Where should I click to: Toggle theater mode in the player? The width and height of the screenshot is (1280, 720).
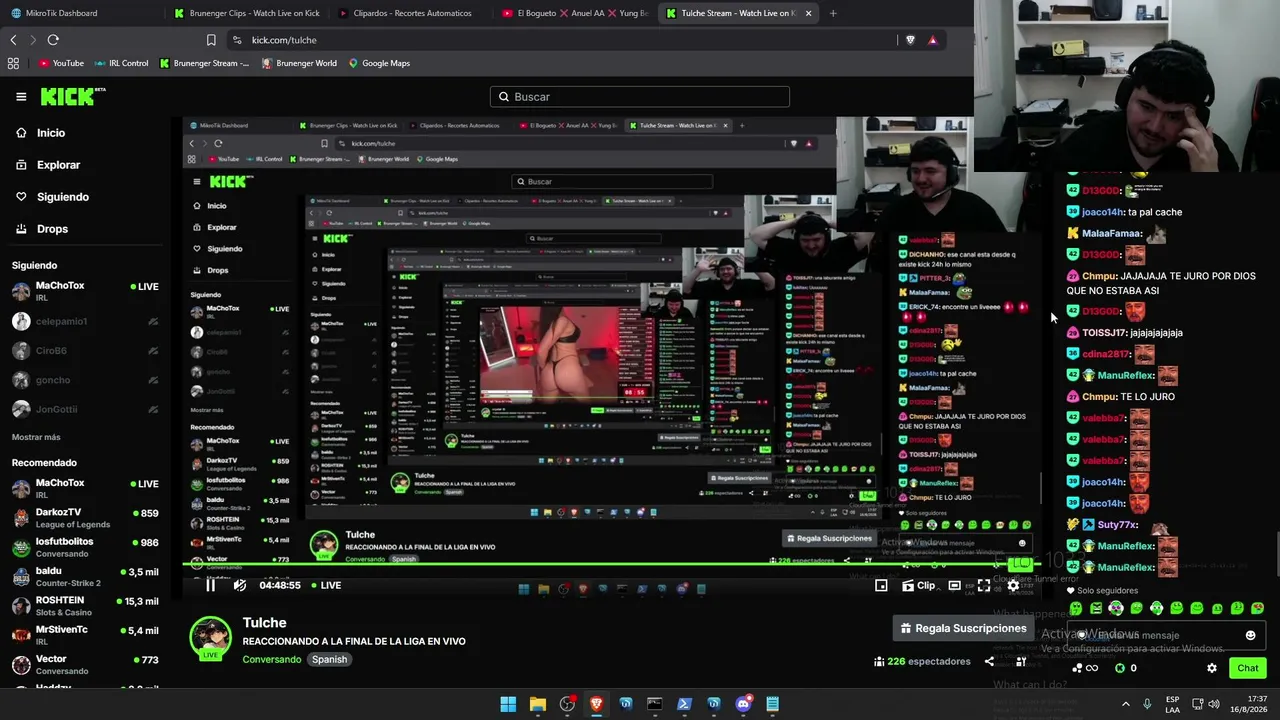pyautogui.click(x=955, y=585)
